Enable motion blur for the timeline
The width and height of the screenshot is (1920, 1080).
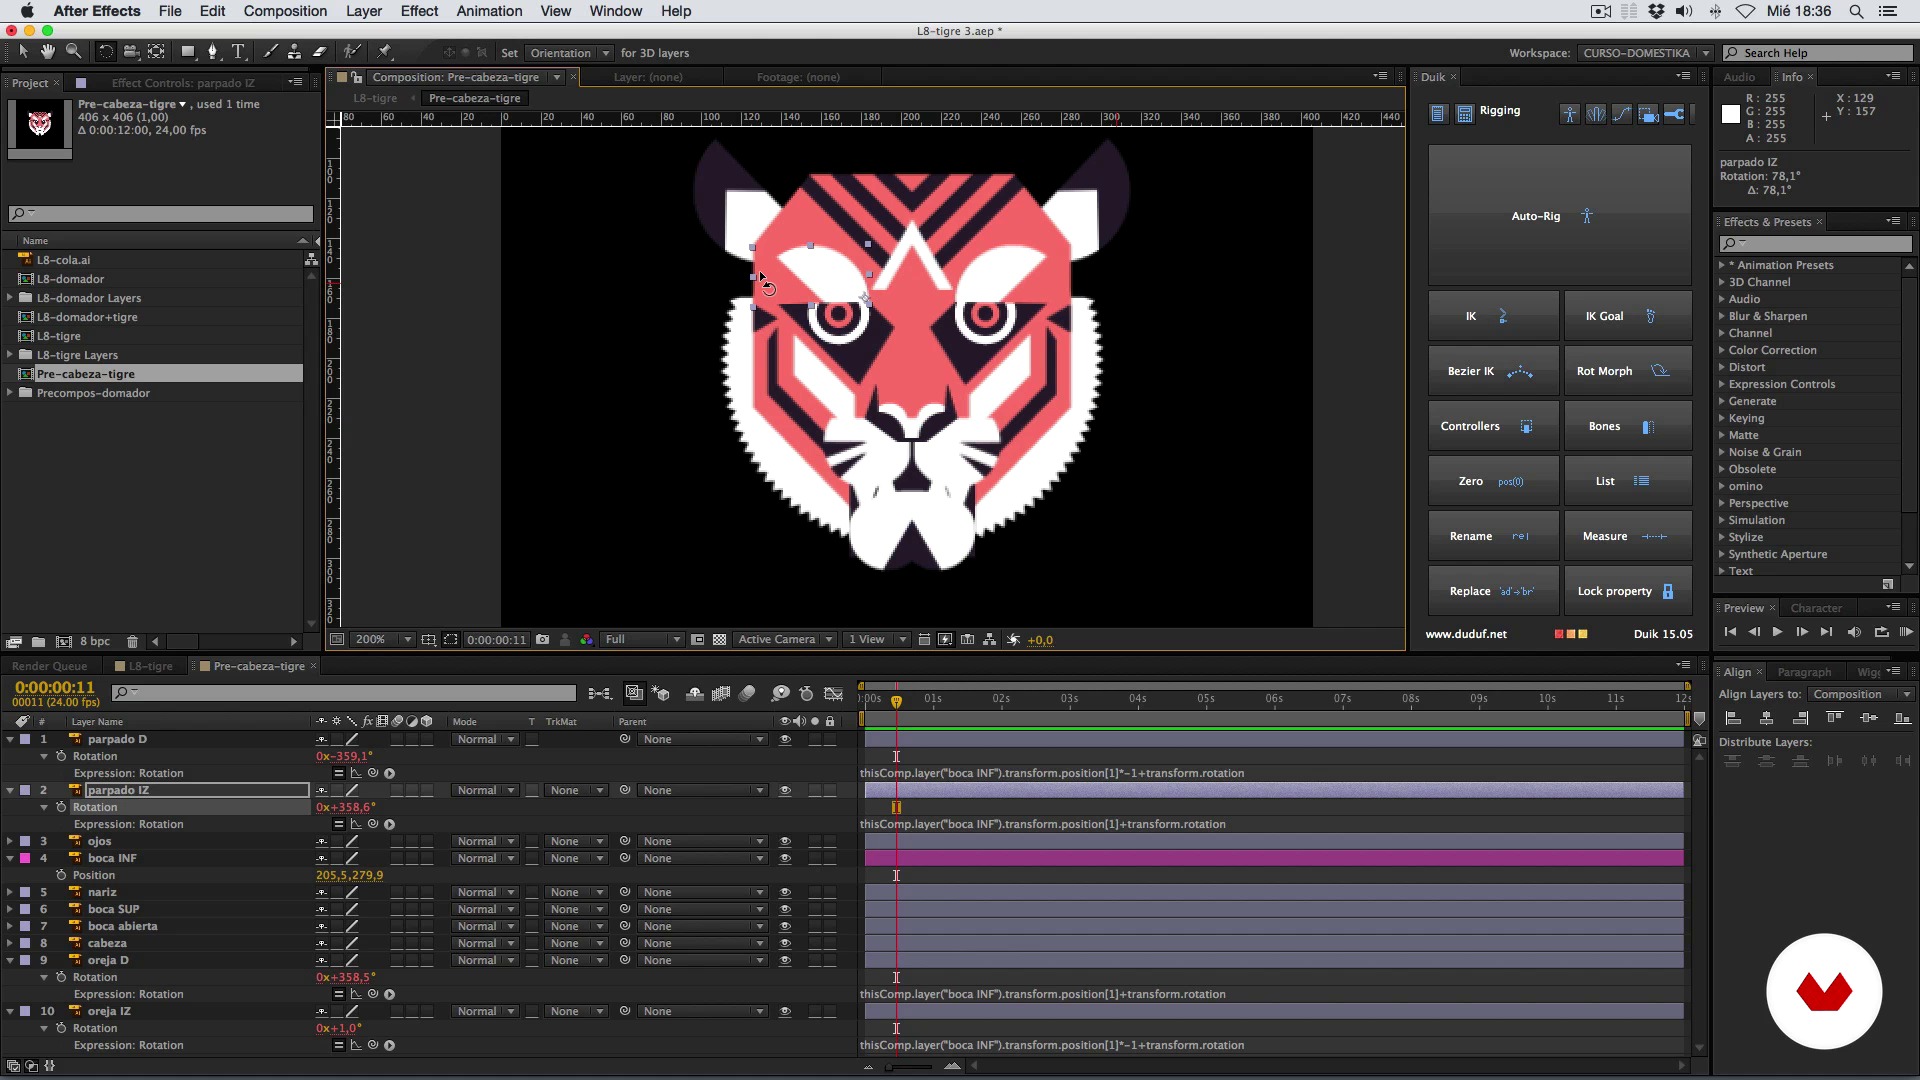[x=747, y=693]
